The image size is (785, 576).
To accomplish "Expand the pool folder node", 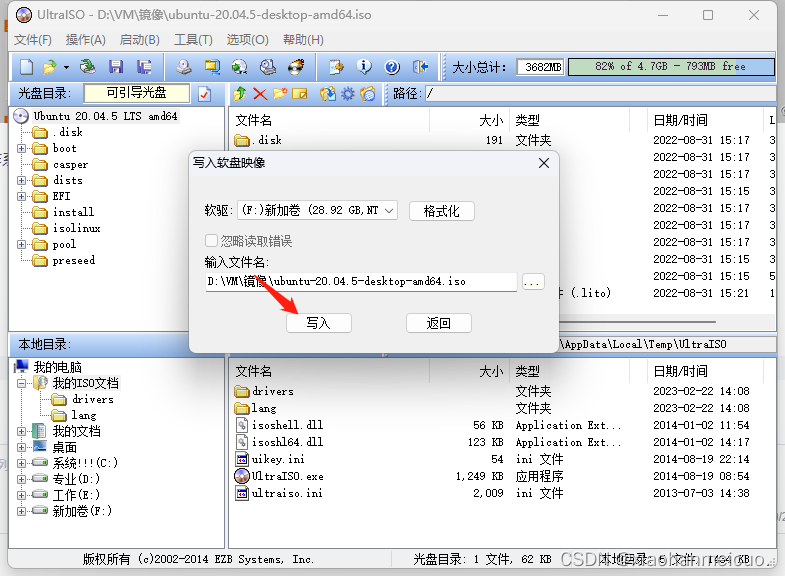I will [x=21, y=244].
